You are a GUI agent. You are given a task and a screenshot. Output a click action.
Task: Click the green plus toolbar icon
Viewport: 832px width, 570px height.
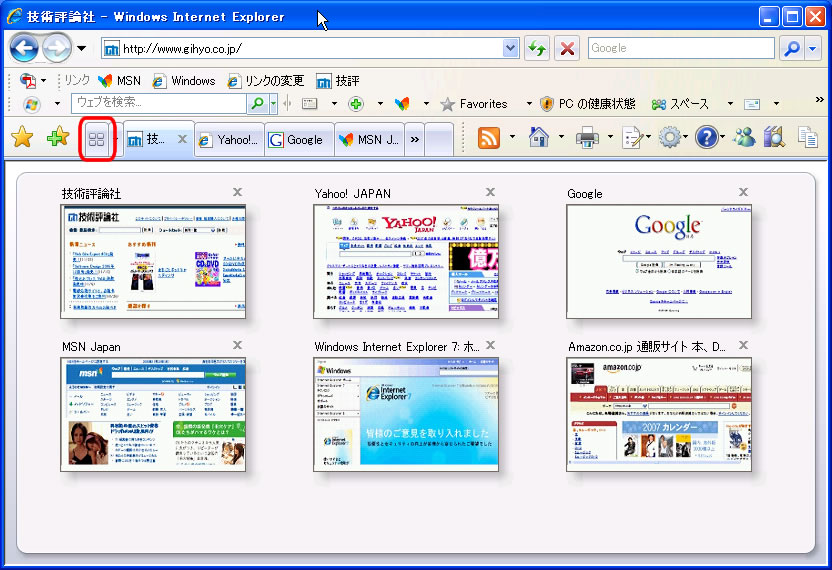(356, 103)
